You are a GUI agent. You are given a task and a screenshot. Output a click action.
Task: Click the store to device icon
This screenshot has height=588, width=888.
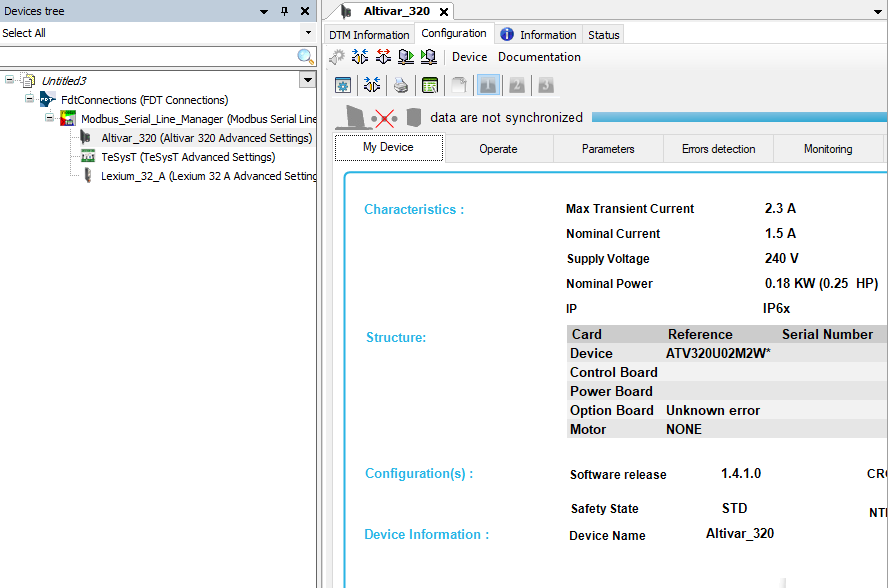[428, 57]
